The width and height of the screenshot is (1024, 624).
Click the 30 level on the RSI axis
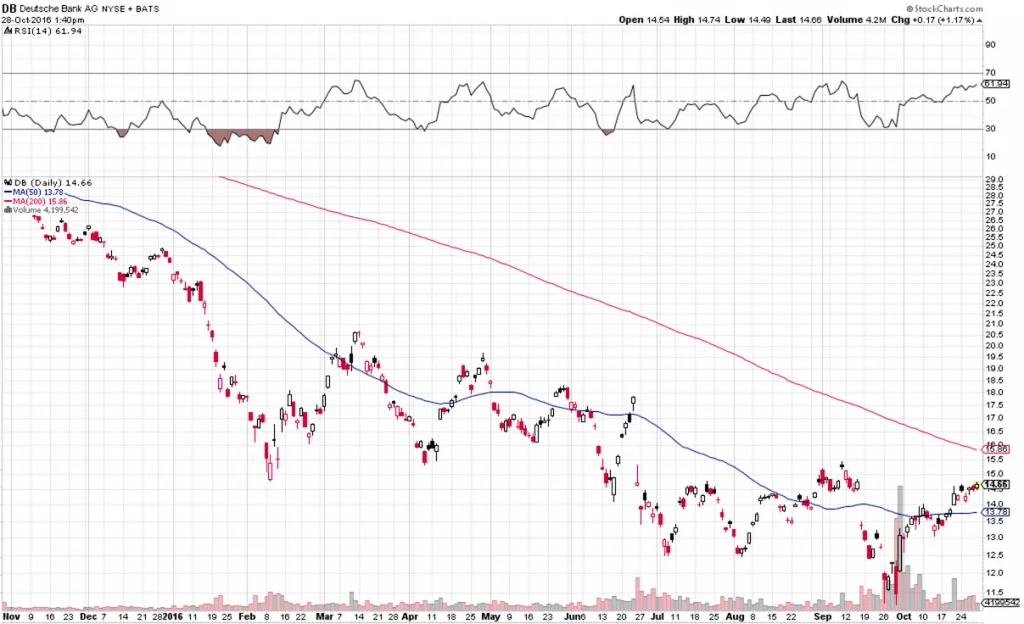990,129
